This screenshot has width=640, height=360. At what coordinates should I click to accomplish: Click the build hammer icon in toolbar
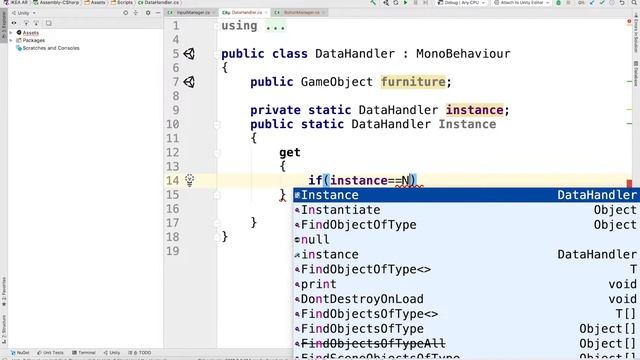(373, 2)
